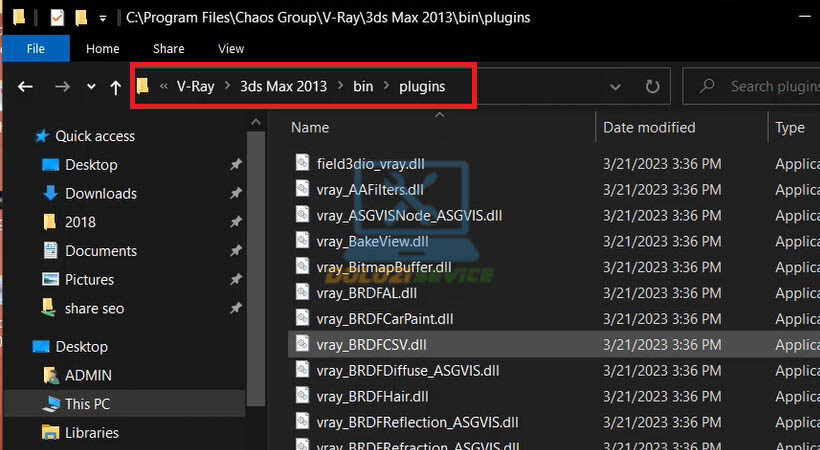Click V-Ray in the breadcrumb path
820x450 pixels.
coord(196,86)
